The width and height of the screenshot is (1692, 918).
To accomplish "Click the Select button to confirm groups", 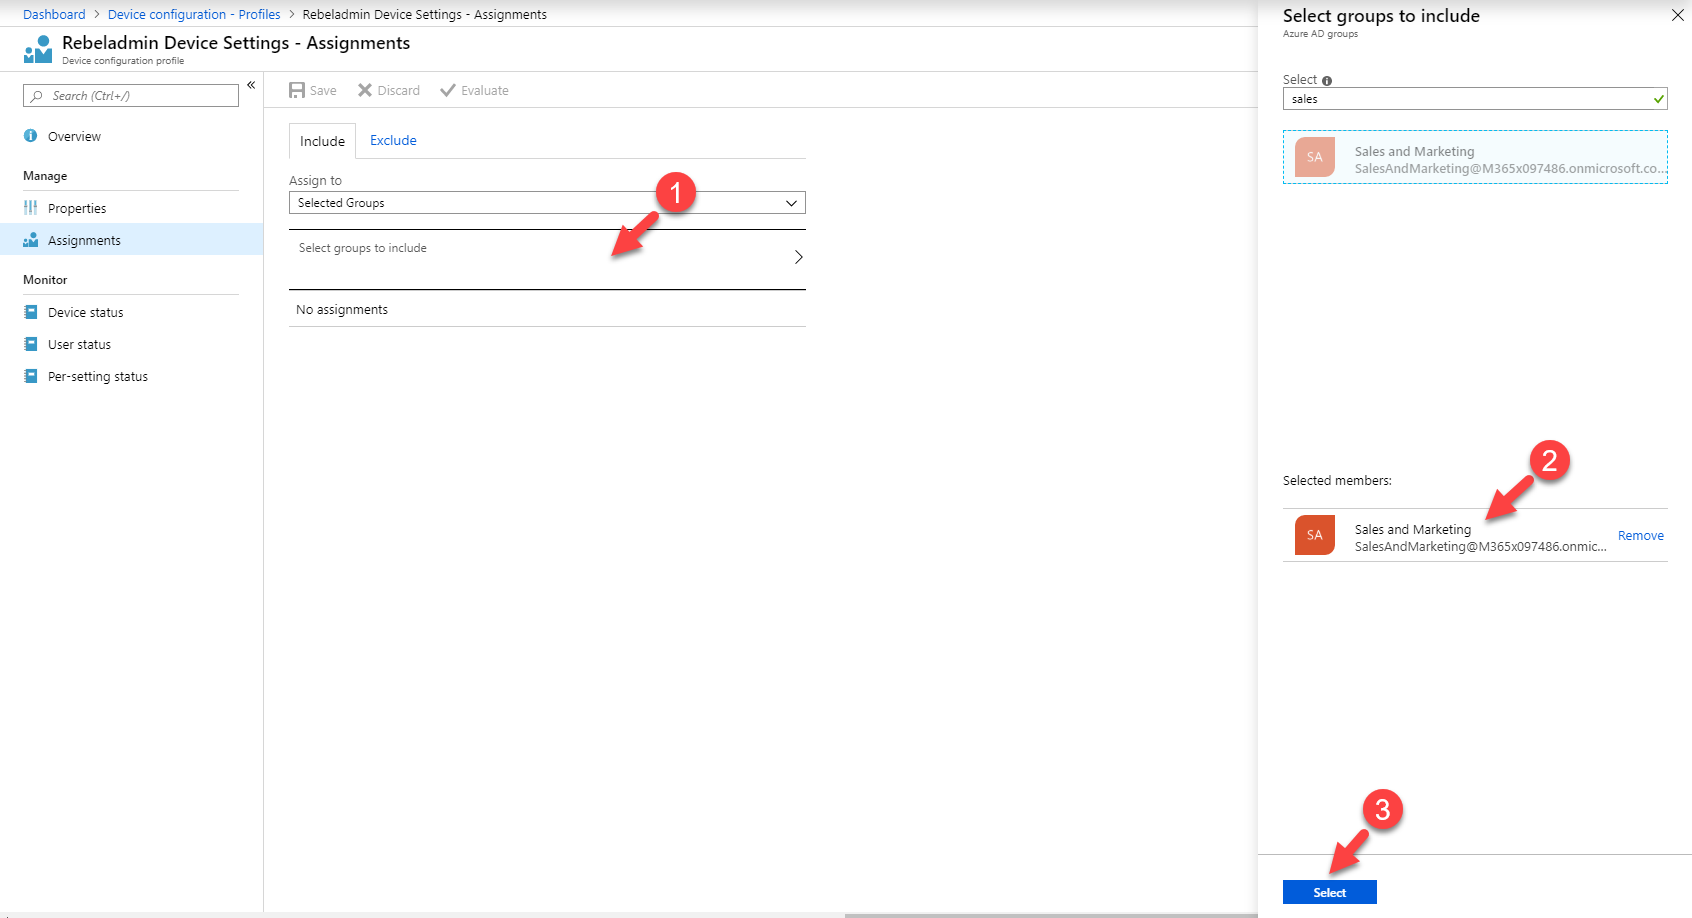I will pyautogui.click(x=1330, y=891).
